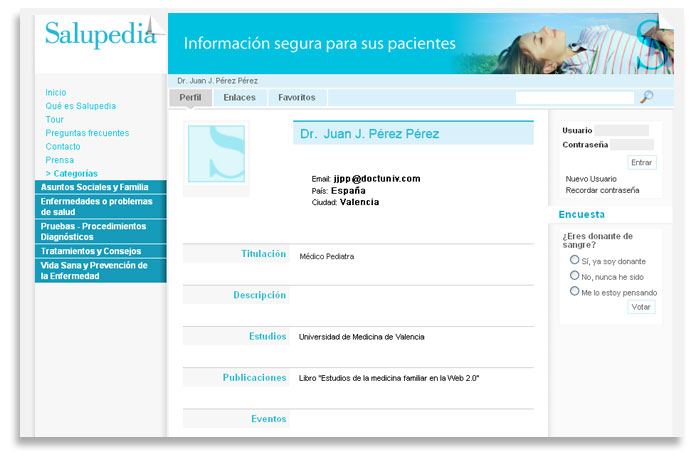
Task: Click 'Médico Pediatra' text
Action: (x=327, y=257)
